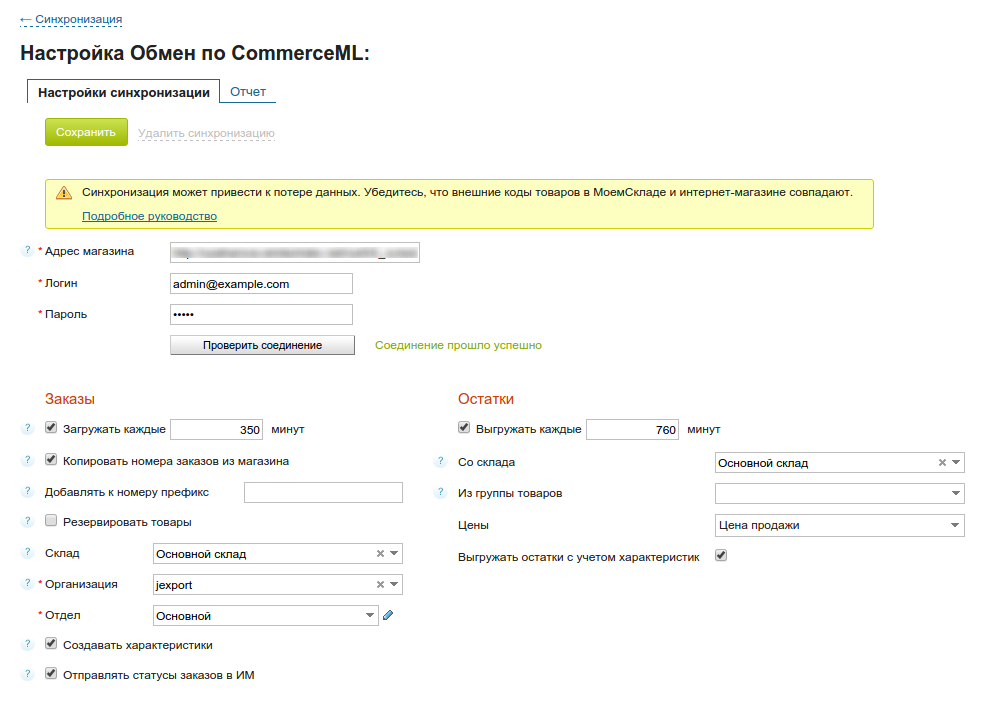Click the pencil edit icon next to Отдел

coord(388,616)
